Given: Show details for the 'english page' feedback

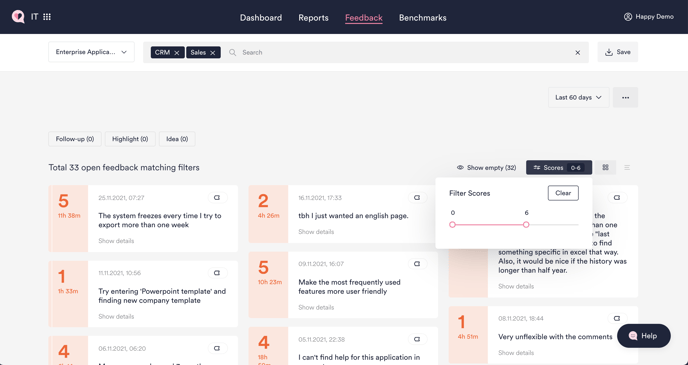Looking at the screenshot, I should (316, 232).
